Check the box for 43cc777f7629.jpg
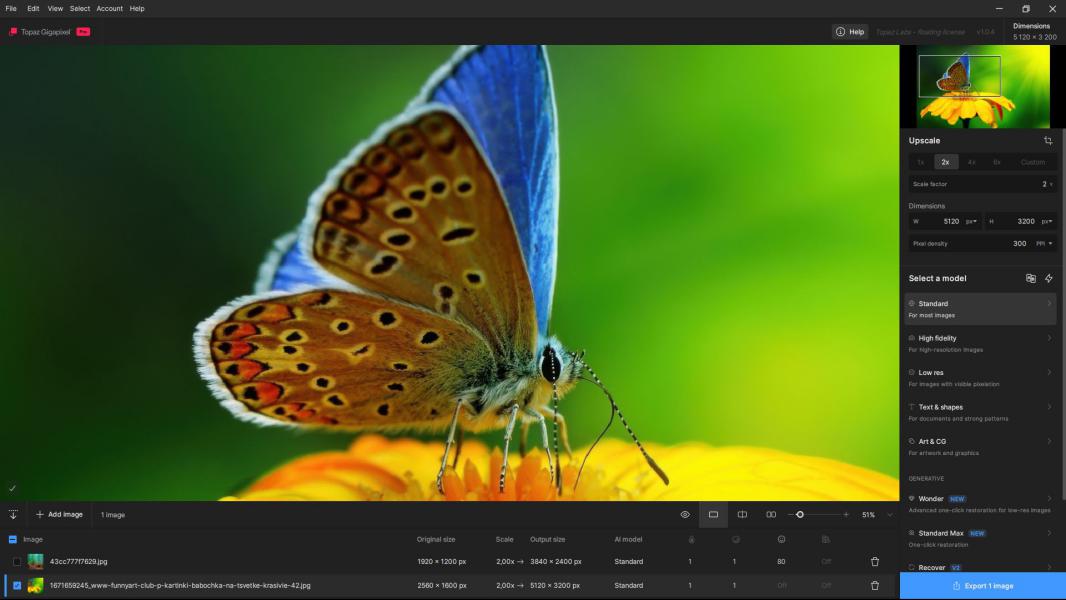The height and width of the screenshot is (600, 1066). click(x=17, y=562)
